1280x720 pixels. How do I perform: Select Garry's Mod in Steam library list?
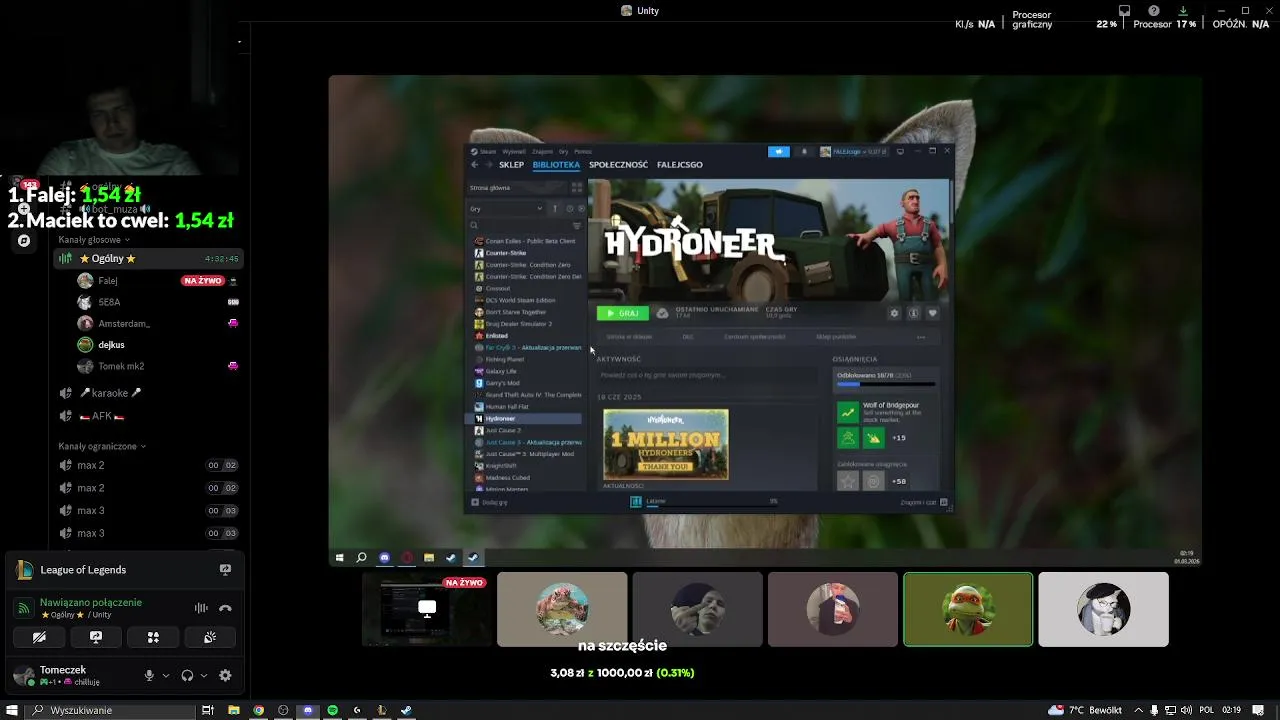(502, 383)
